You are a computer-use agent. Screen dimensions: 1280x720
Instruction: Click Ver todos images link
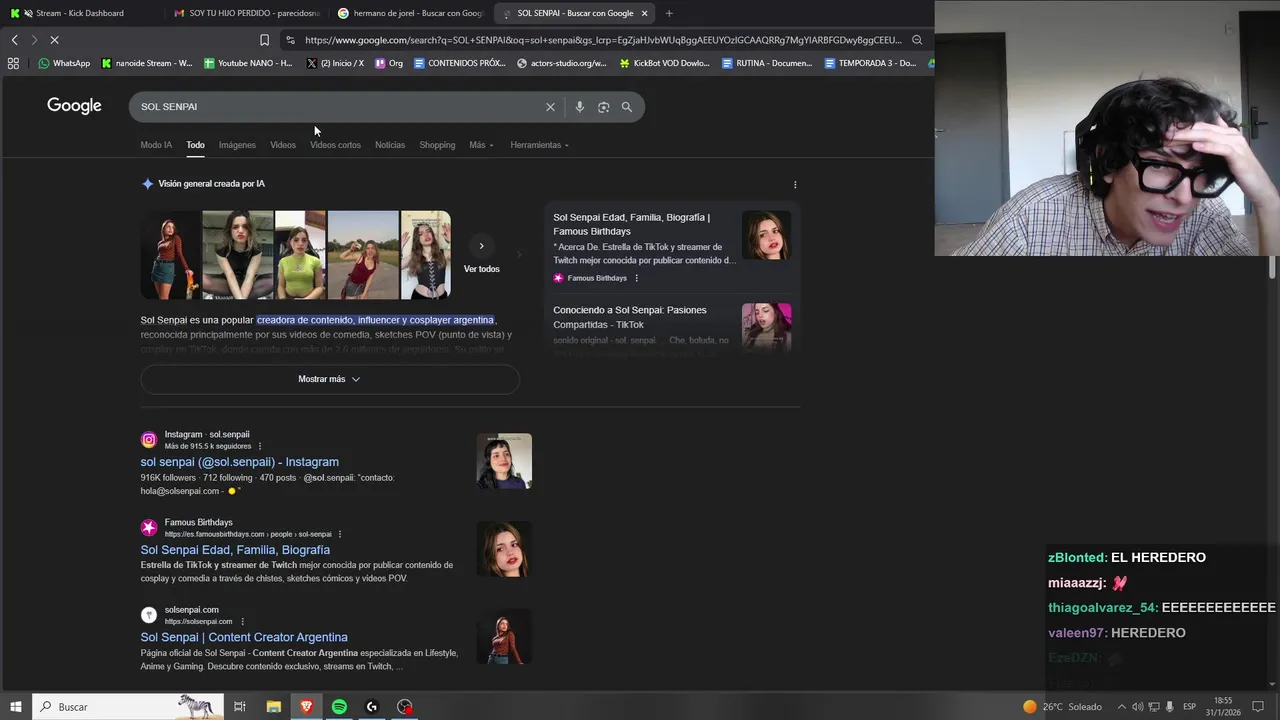click(x=481, y=269)
